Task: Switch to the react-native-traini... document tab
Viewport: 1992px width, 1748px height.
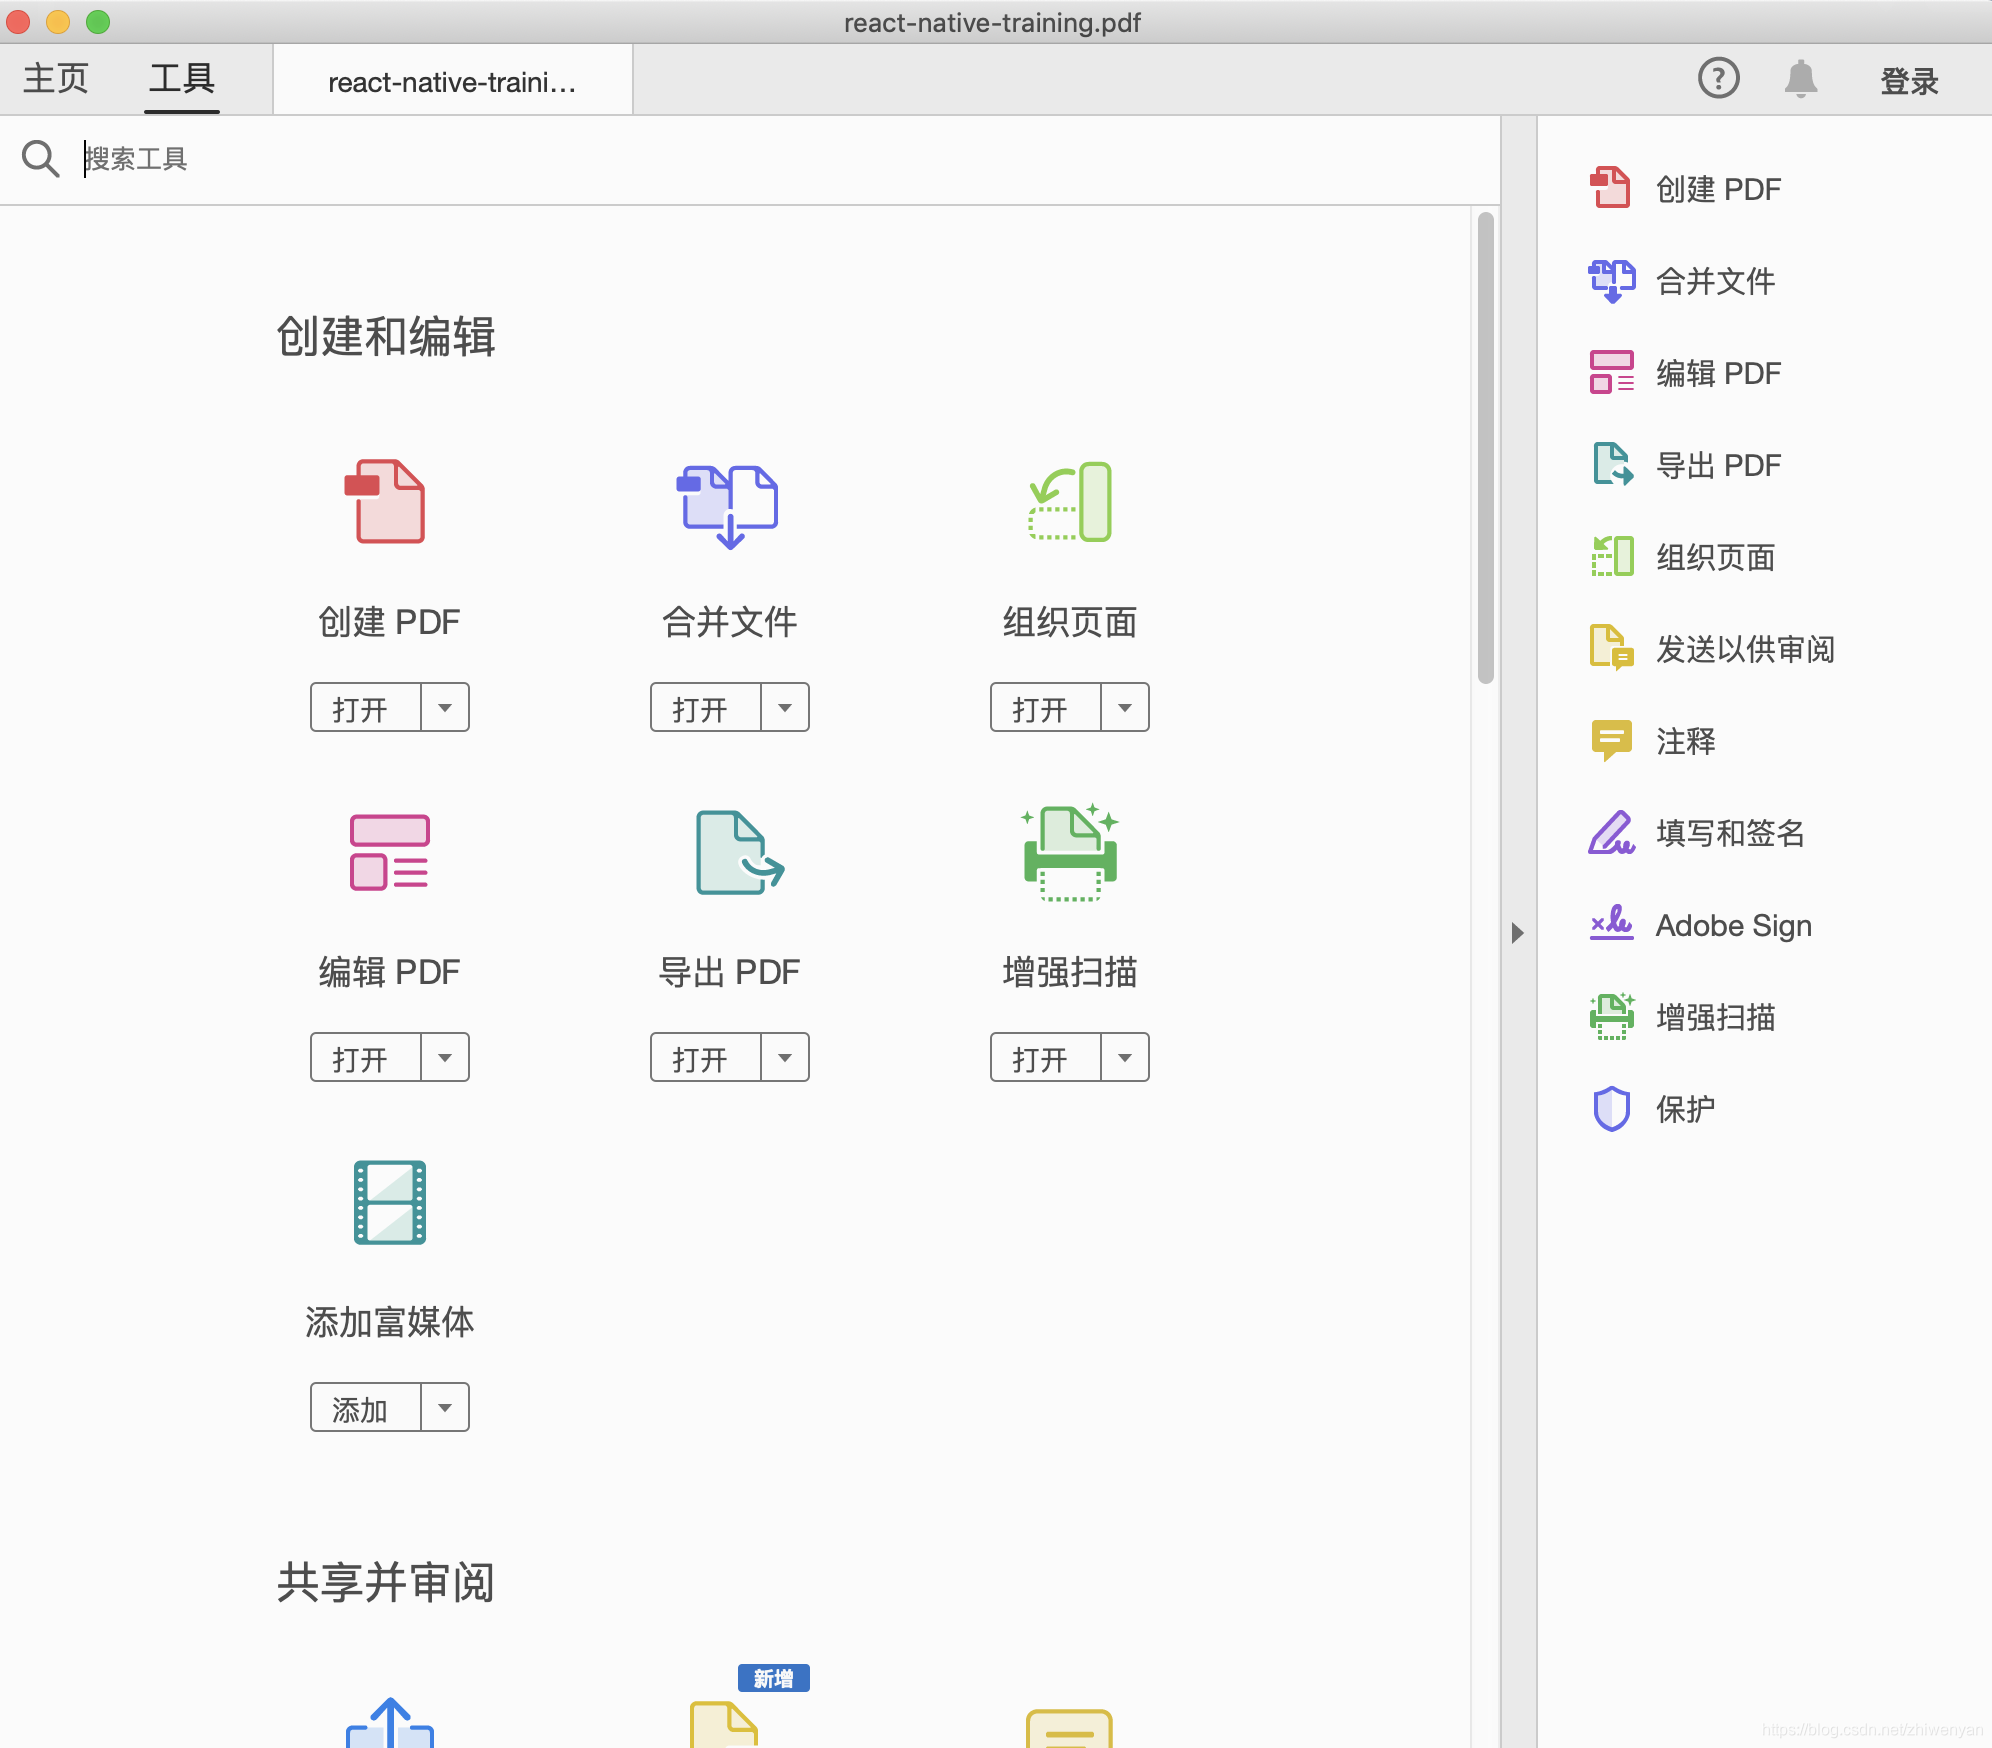Action: (452, 82)
